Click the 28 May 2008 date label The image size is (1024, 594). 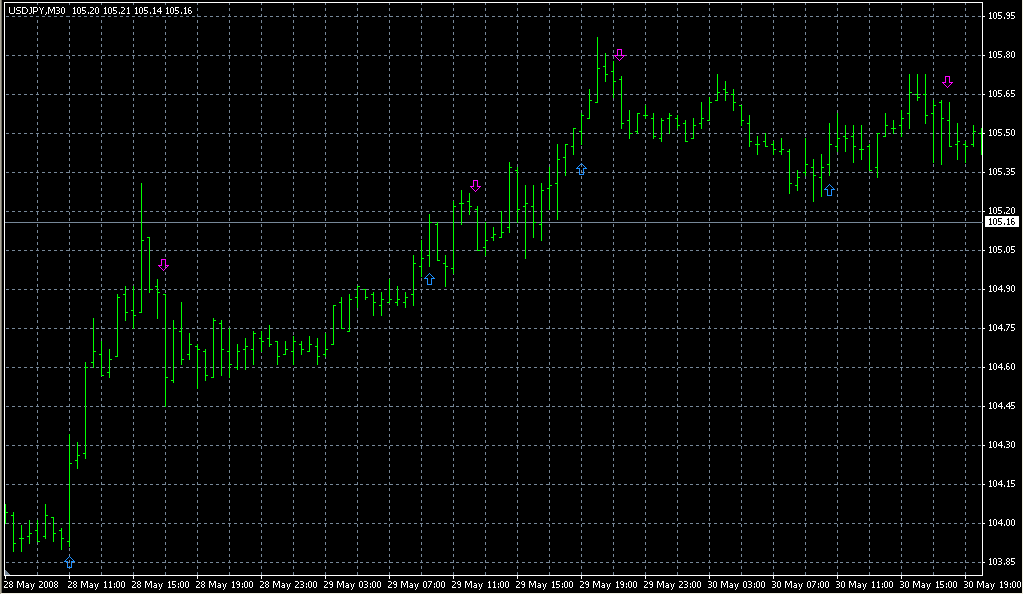tap(31, 585)
